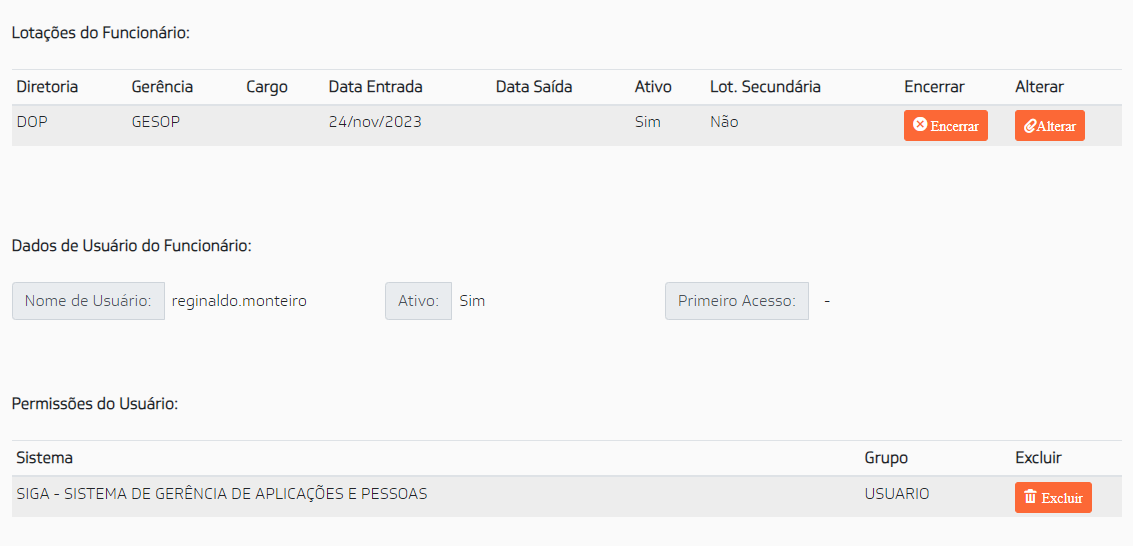Select the SIGA system row text
Viewport: 1133px width, 546px height.
coord(222,494)
